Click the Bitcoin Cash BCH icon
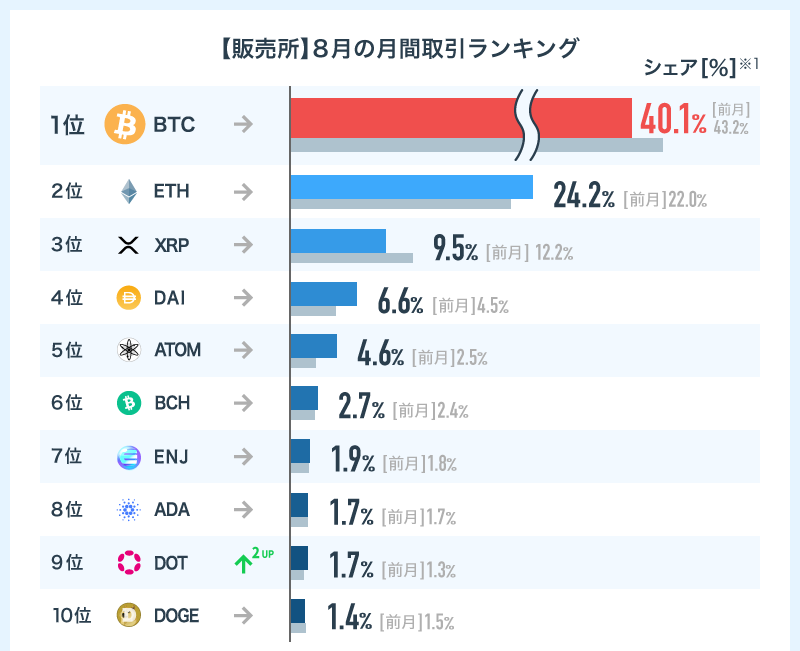800x651 pixels. click(128, 403)
